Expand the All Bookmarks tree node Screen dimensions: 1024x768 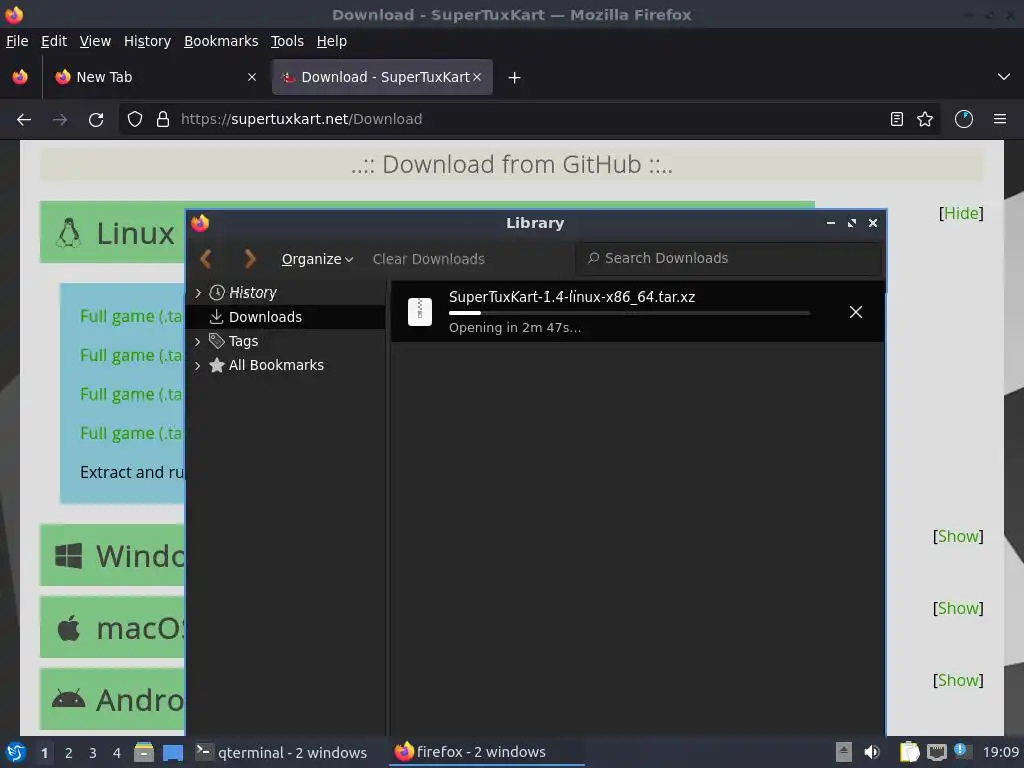click(198, 366)
